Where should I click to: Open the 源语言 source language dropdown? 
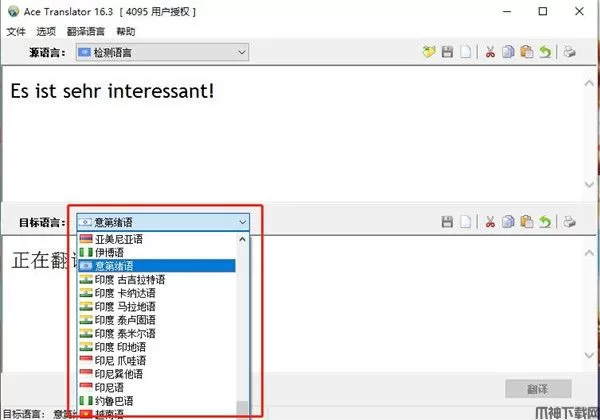[163, 52]
